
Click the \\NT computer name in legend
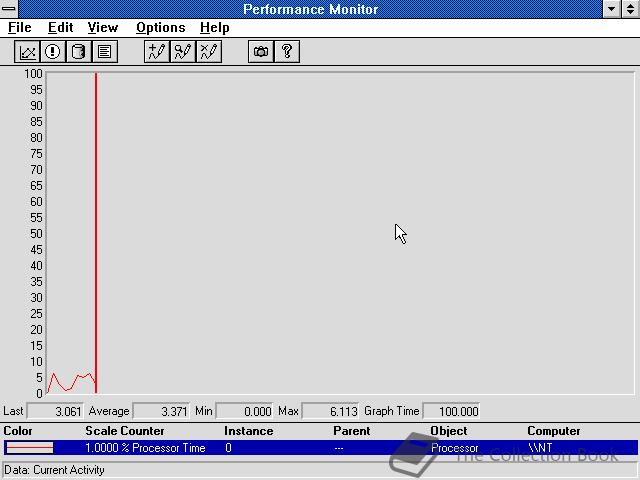(540, 448)
